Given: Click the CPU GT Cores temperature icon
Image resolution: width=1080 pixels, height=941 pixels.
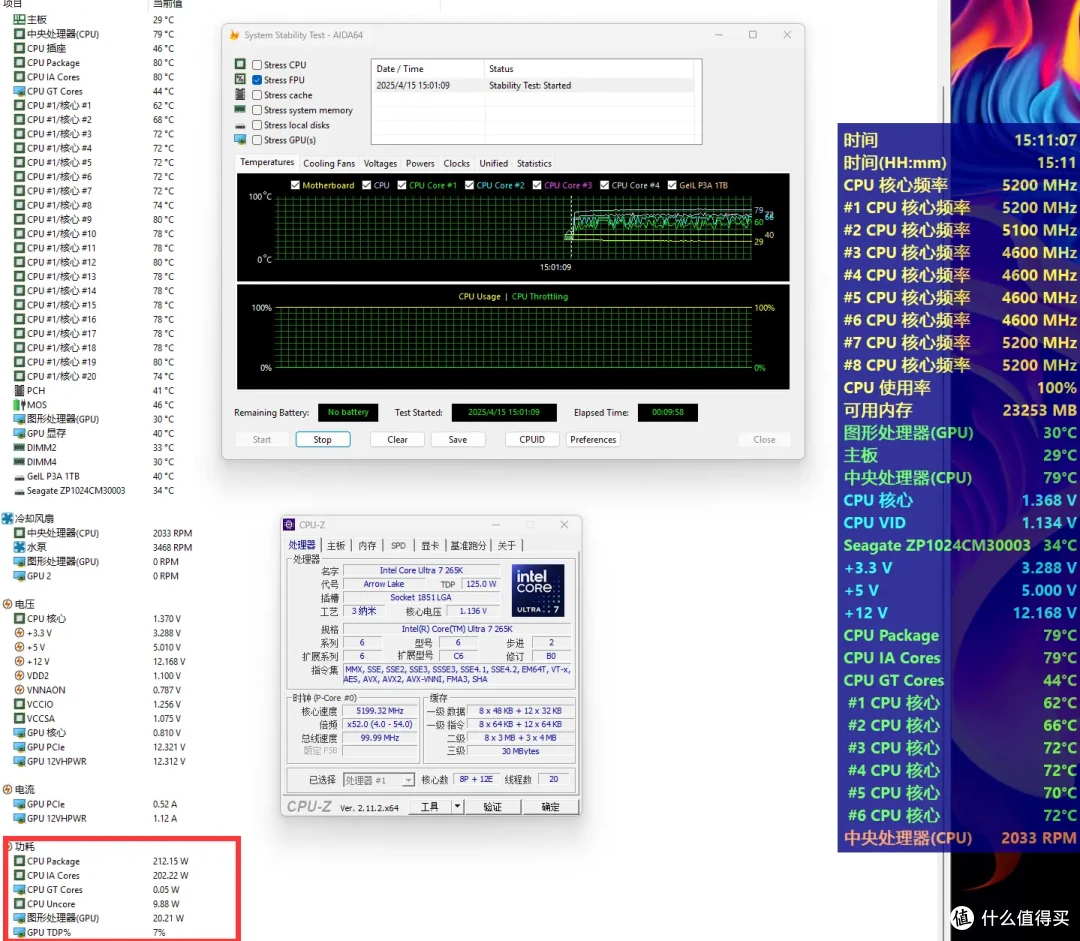Looking at the screenshot, I should (19, 91).
